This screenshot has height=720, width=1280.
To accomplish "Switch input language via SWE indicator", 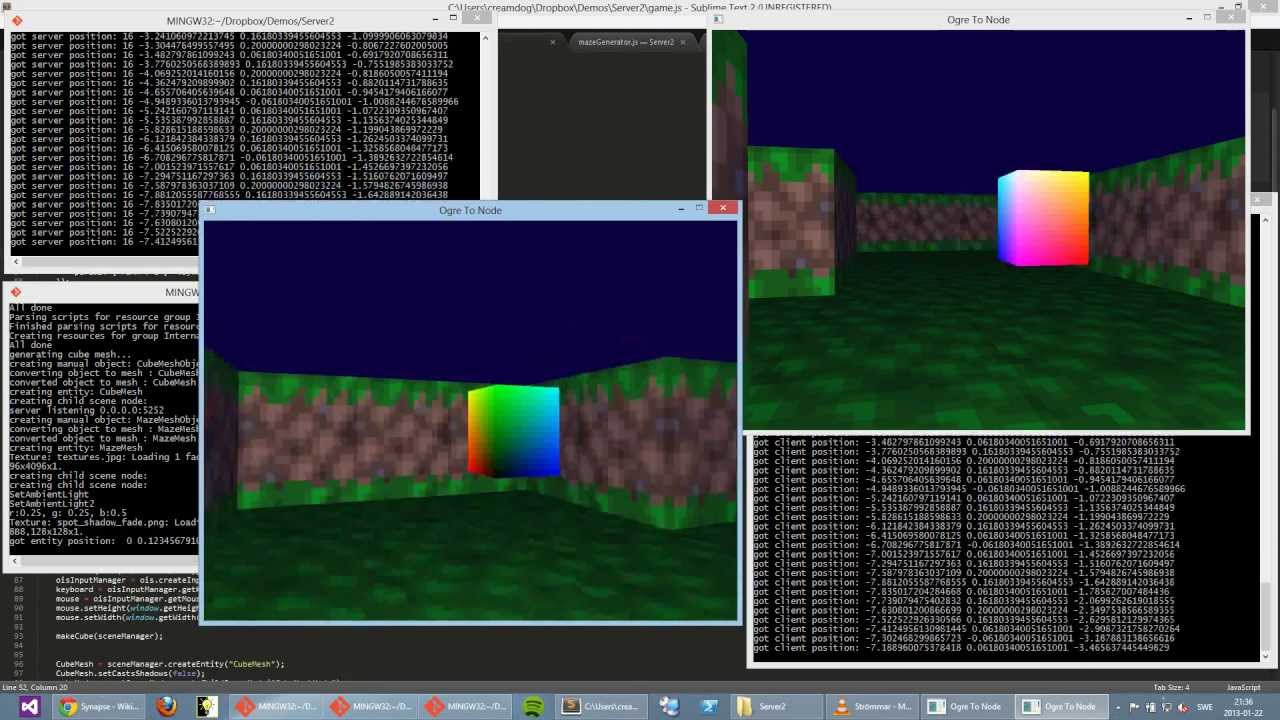I will click(1204, 707).
